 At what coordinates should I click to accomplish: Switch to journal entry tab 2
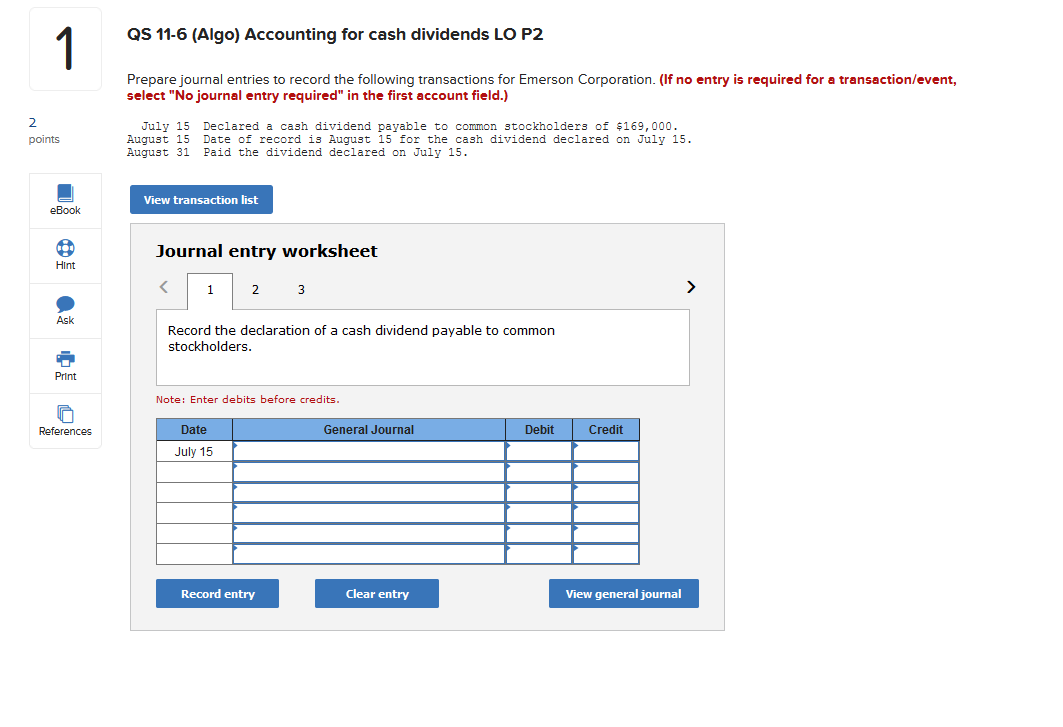255,289
